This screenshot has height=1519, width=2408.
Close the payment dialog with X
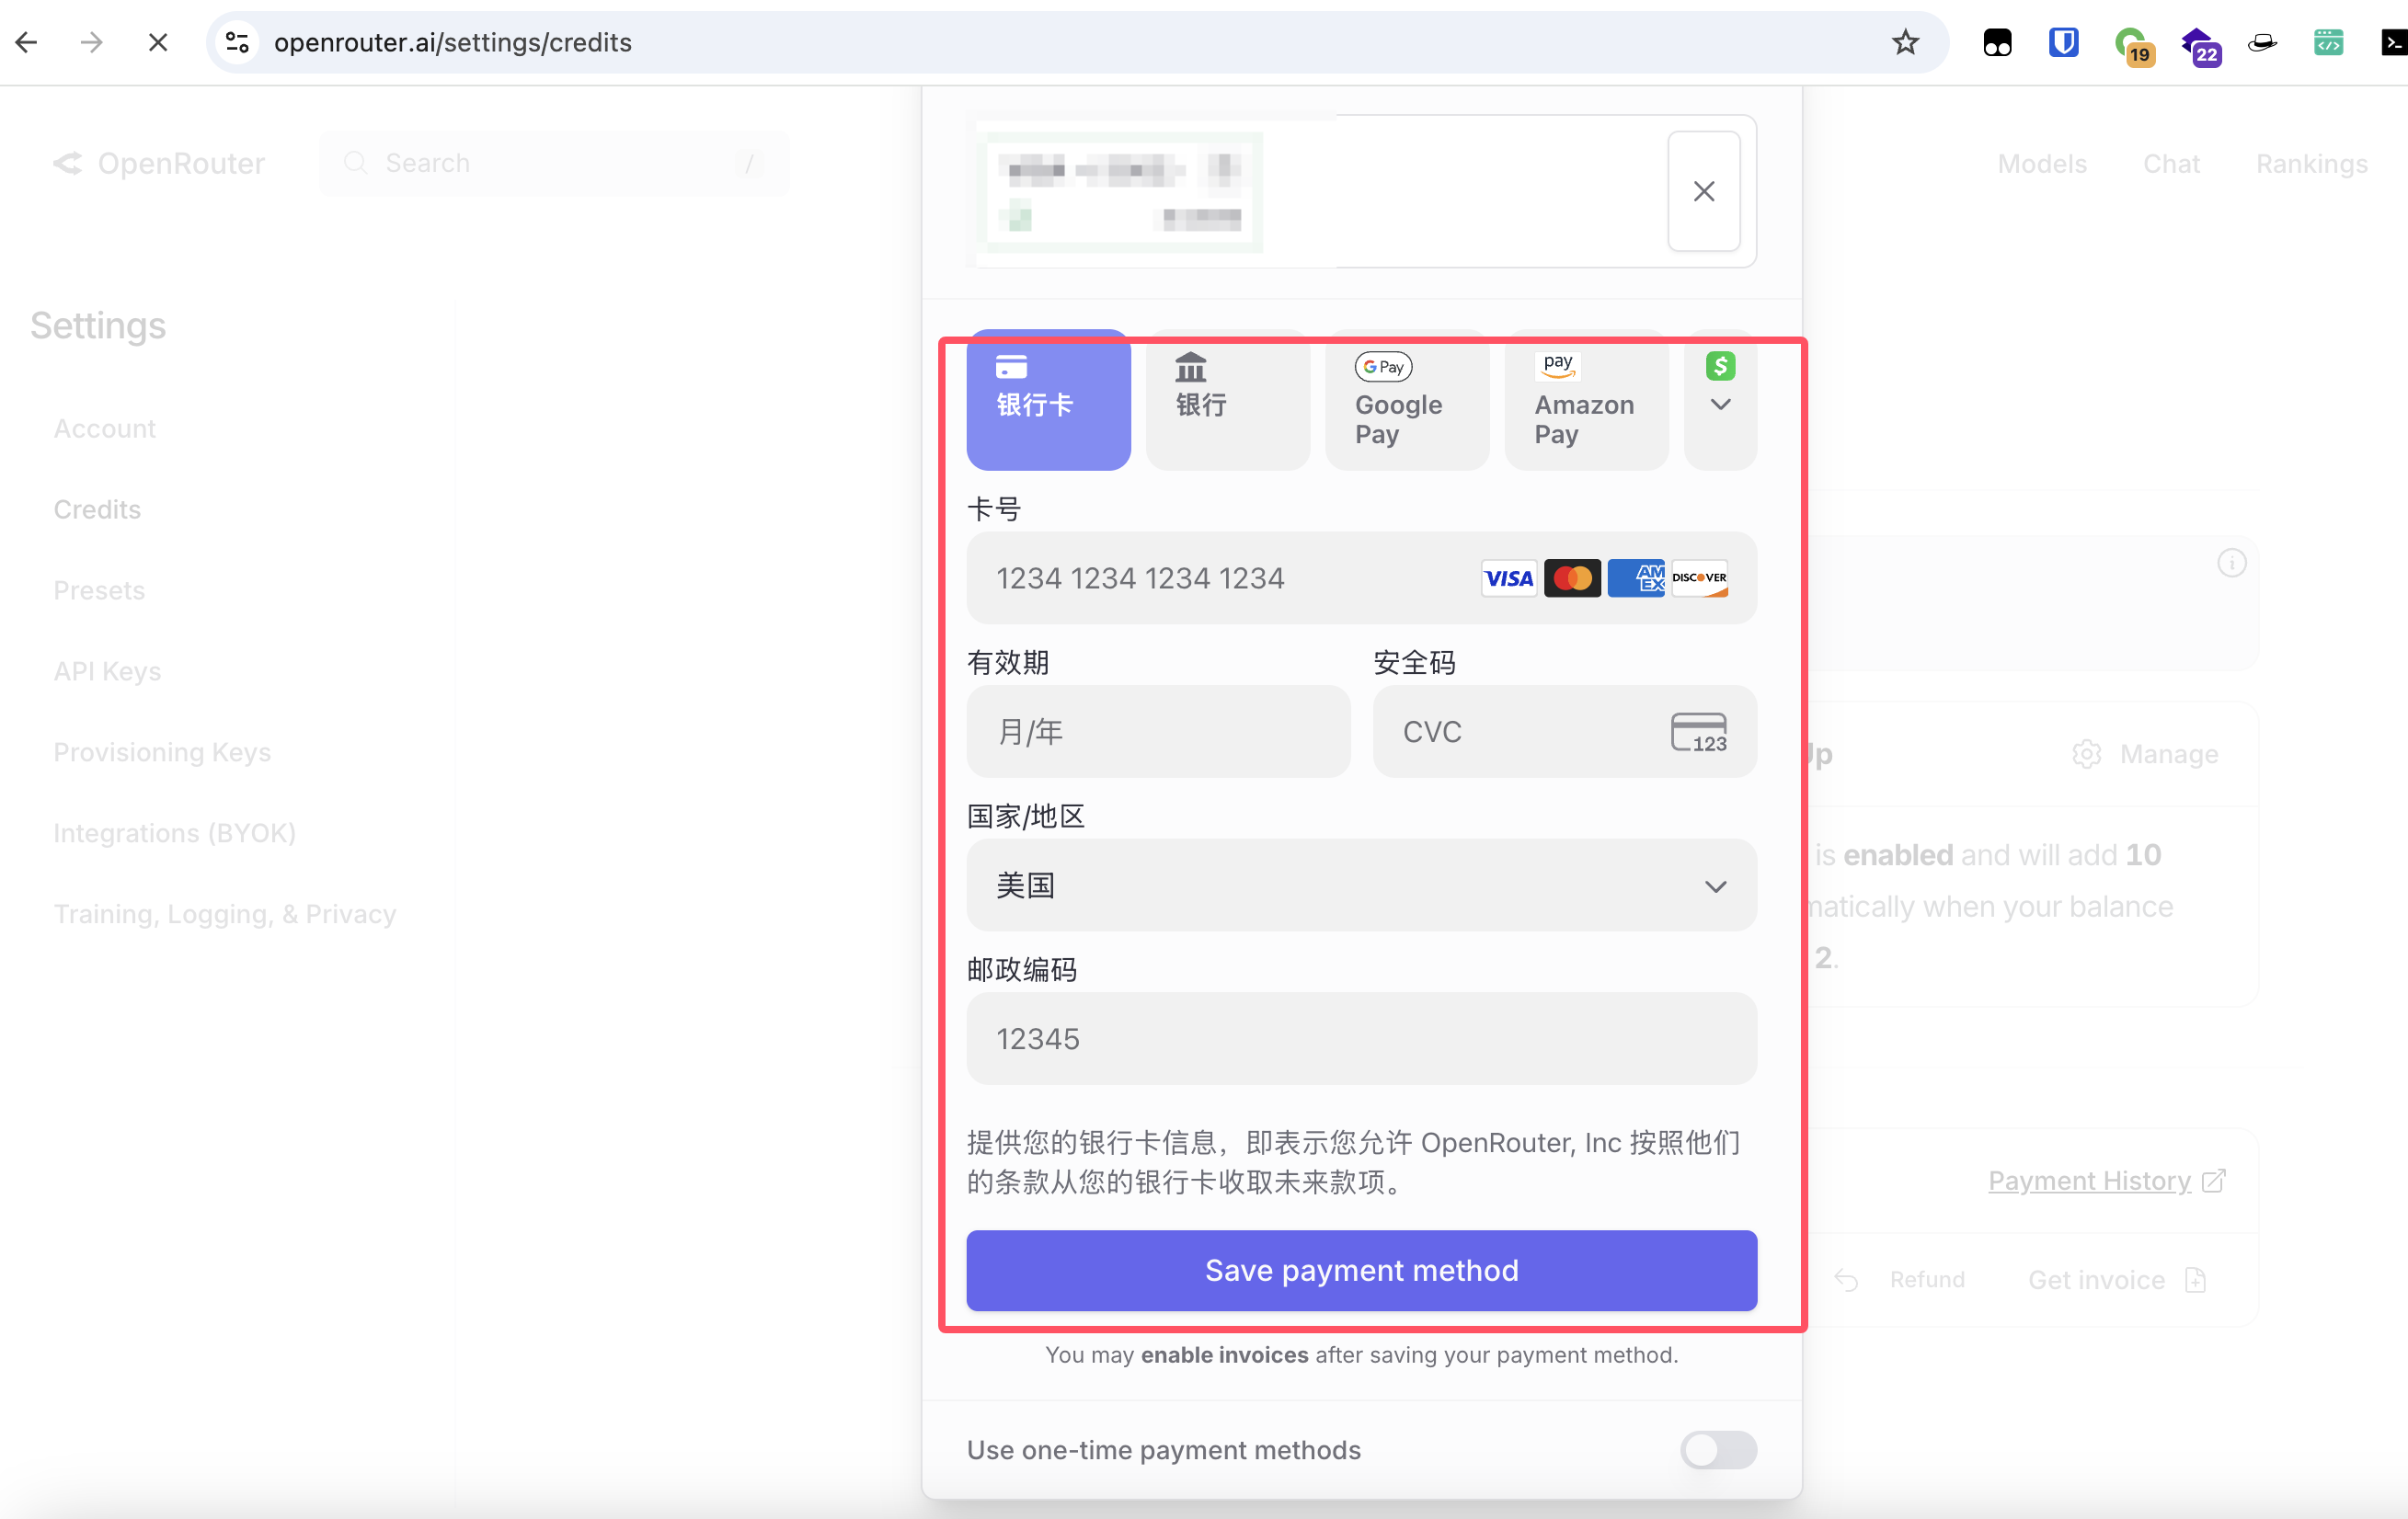1704,191
